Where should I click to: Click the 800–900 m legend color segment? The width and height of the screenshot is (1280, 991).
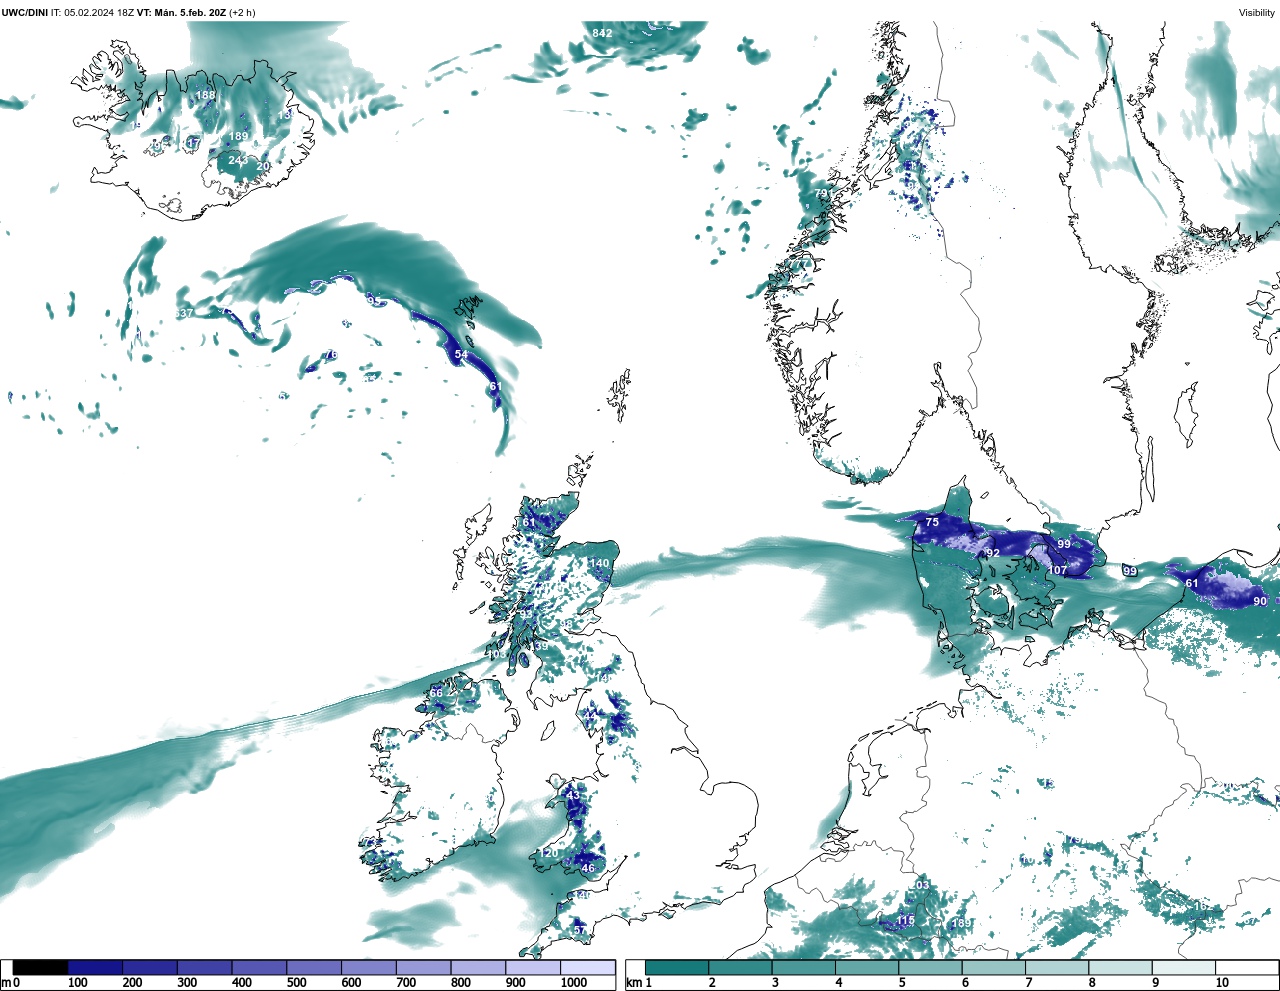pyautogui.click(x=478, y=967)
